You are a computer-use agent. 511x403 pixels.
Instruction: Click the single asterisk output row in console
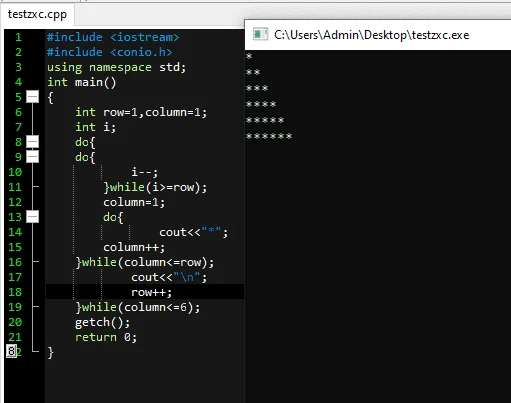[x=249, y=56]
